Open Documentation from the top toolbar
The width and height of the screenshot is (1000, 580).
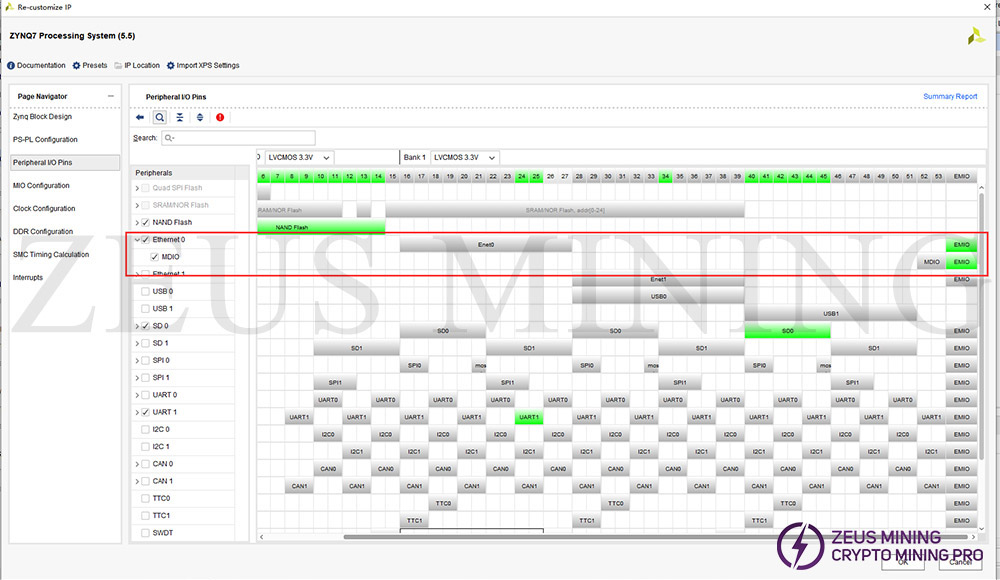[36, 66]
